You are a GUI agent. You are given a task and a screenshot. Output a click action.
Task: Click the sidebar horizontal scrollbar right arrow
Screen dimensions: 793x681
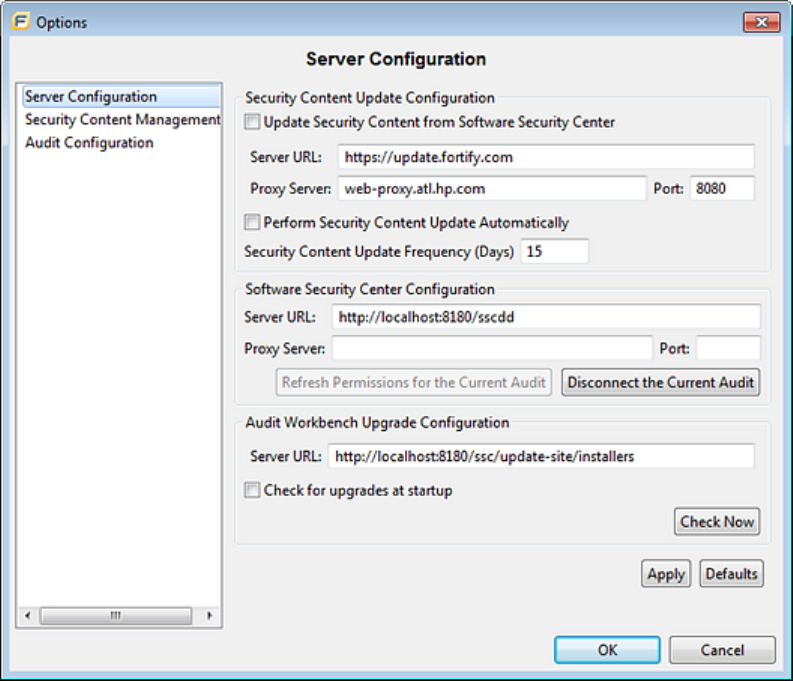[x=209, y=616]
